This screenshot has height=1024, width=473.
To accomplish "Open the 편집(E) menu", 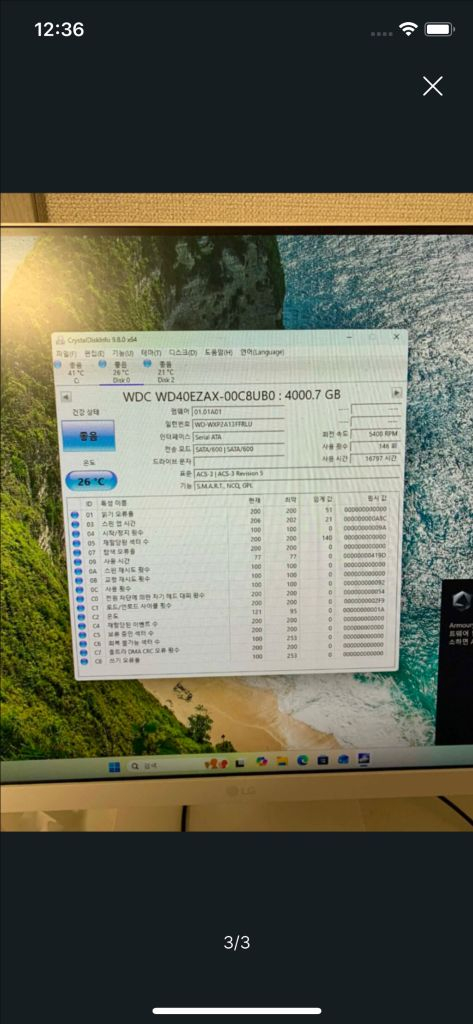I will click(94, 353).
